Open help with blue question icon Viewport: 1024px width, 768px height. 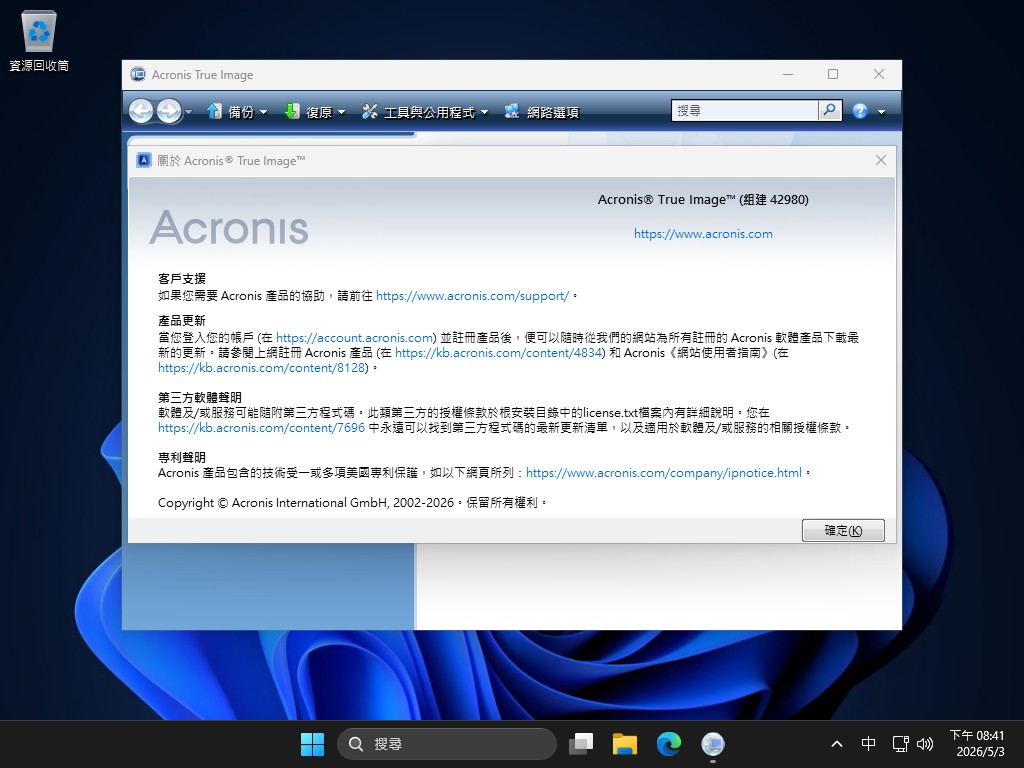(860, 111)
